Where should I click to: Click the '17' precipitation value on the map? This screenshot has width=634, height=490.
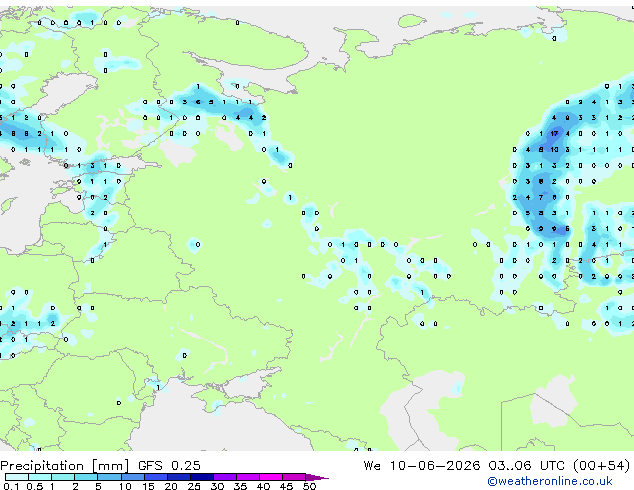(554, 133)
